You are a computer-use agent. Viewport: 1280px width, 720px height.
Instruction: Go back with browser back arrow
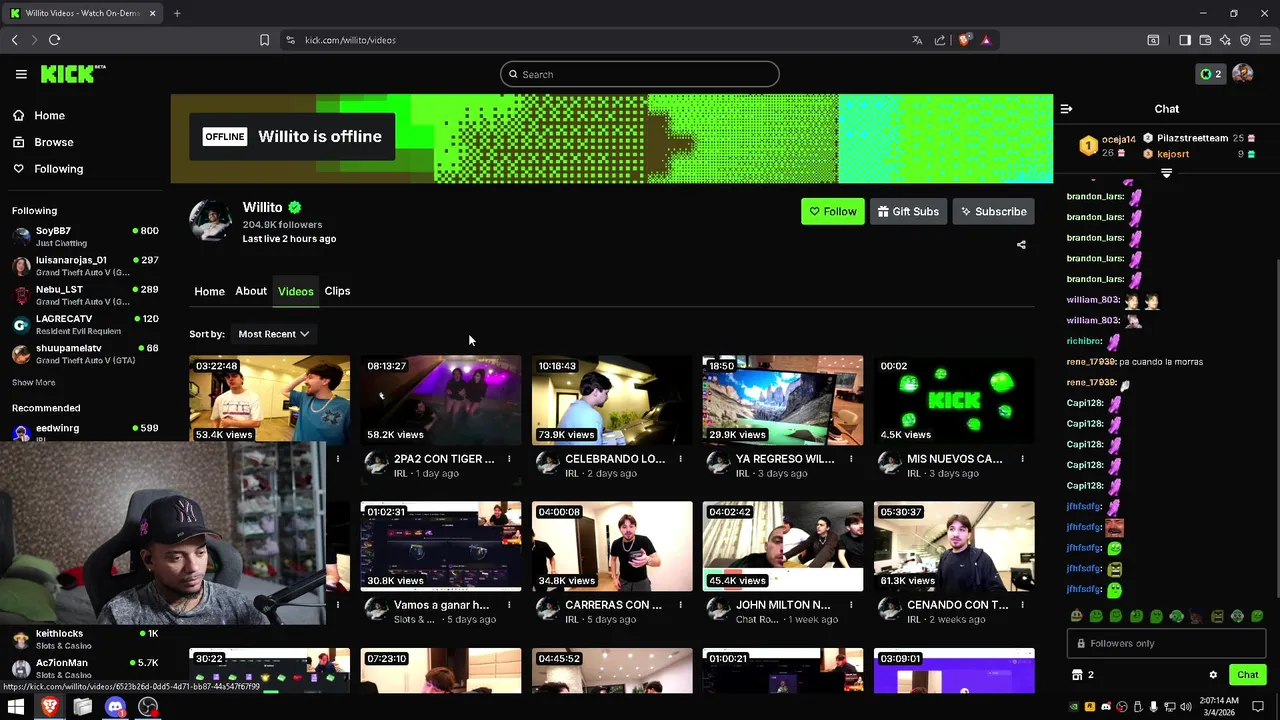pyautogui.click(x=14, y=40)
